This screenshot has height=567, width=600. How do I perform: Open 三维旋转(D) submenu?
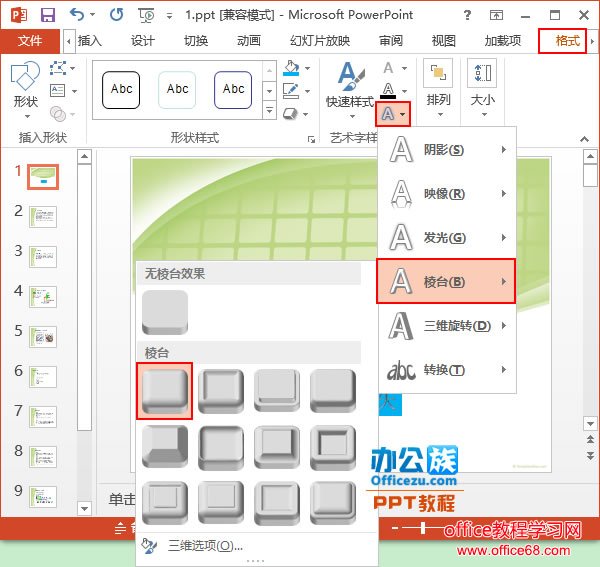point(447,326)
